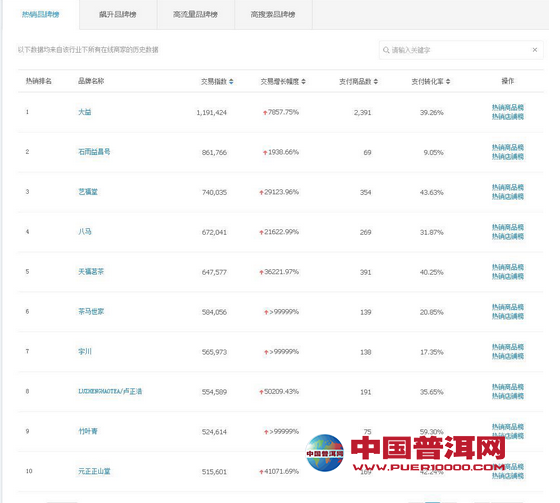Select growth value 41071.69%

(x=281, y=472)
